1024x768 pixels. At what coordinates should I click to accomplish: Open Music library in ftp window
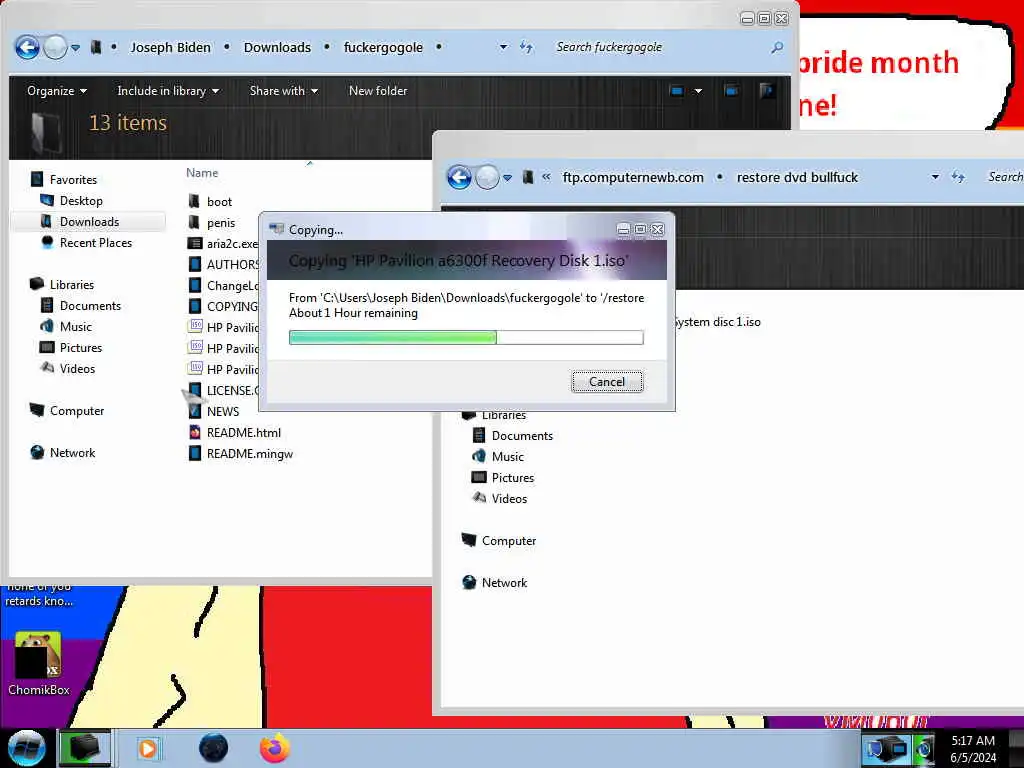tap(507, 456)
